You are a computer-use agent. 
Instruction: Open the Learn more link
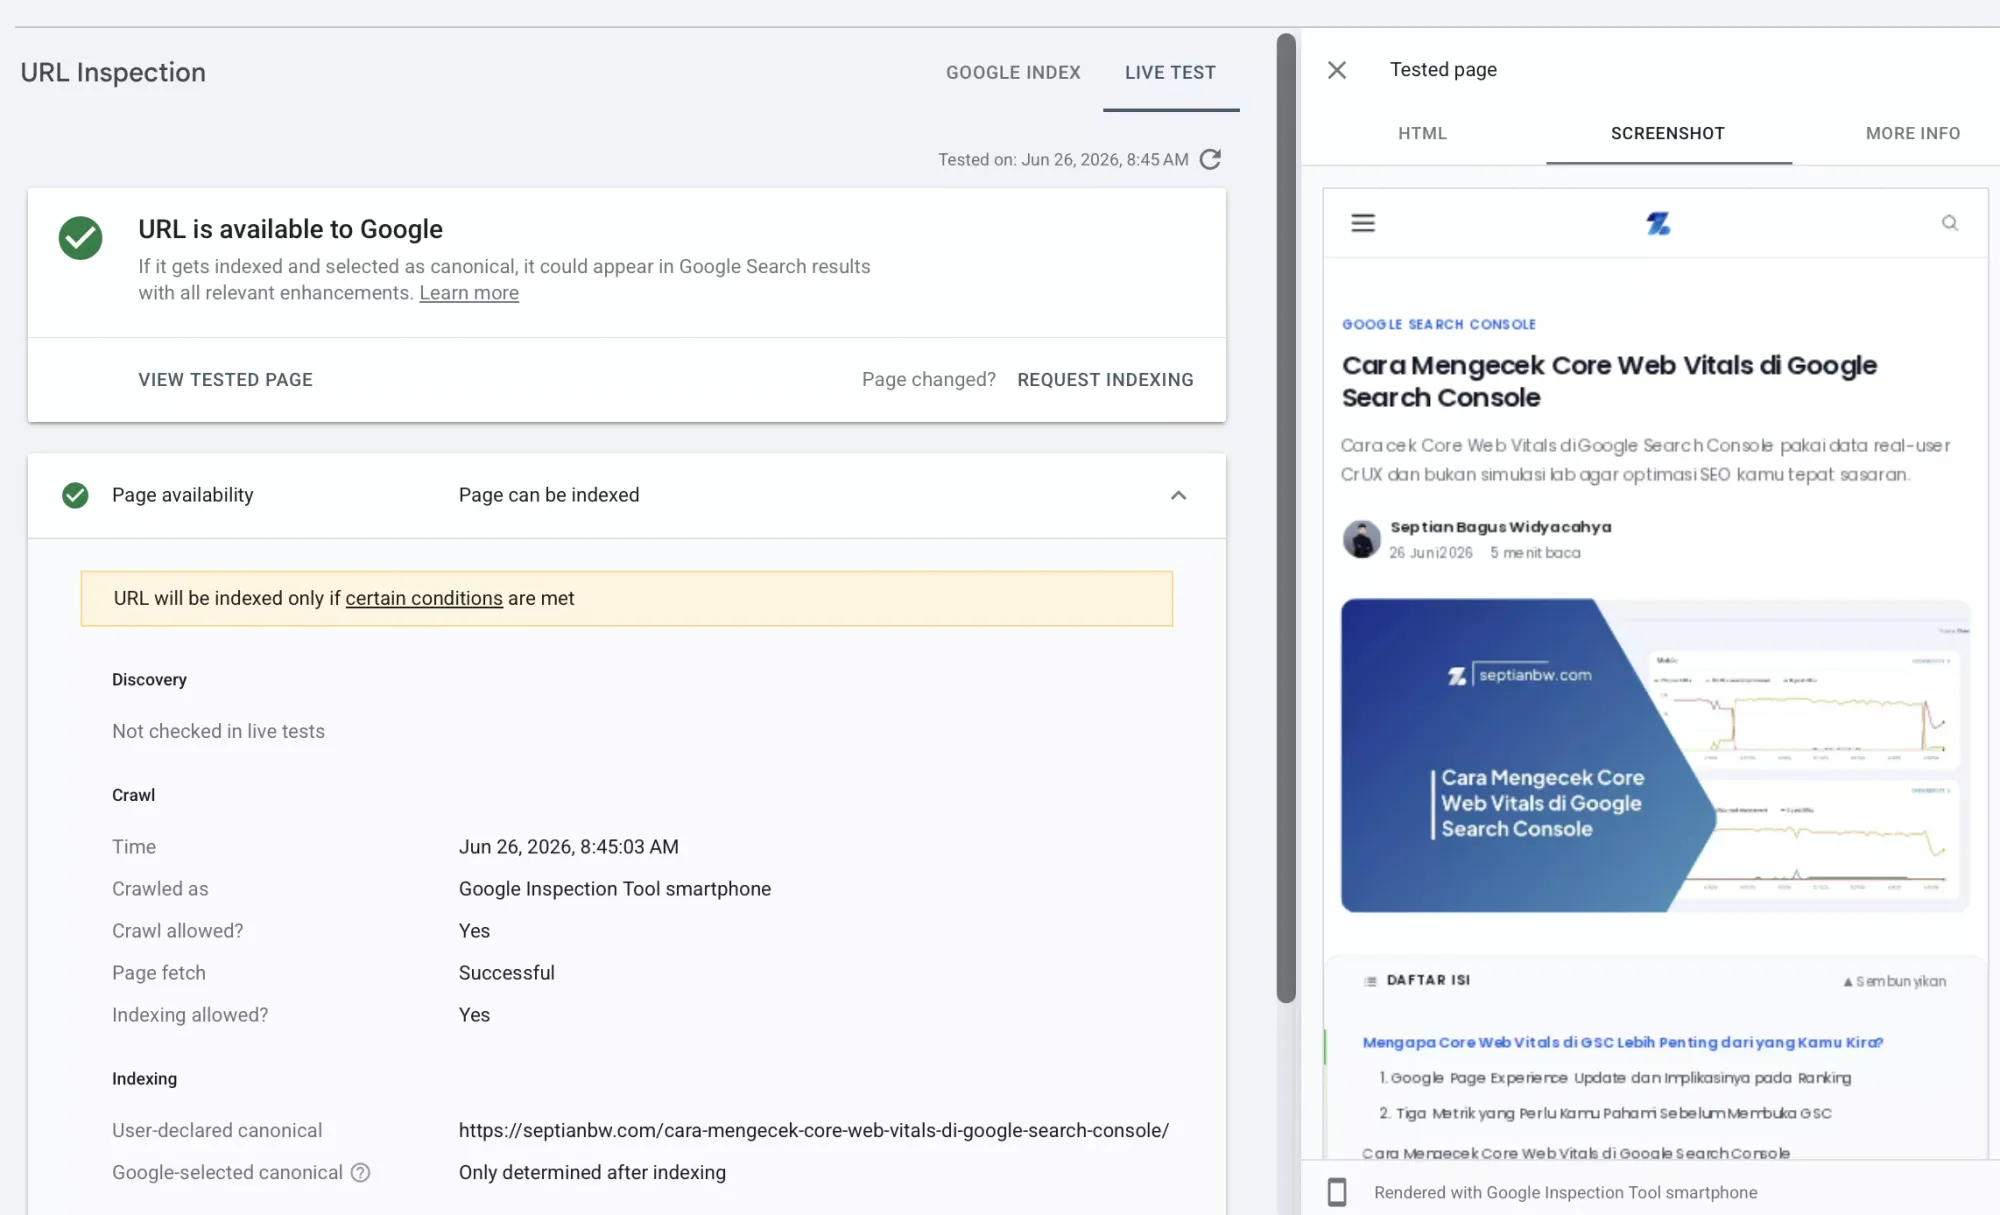(469, 293)
